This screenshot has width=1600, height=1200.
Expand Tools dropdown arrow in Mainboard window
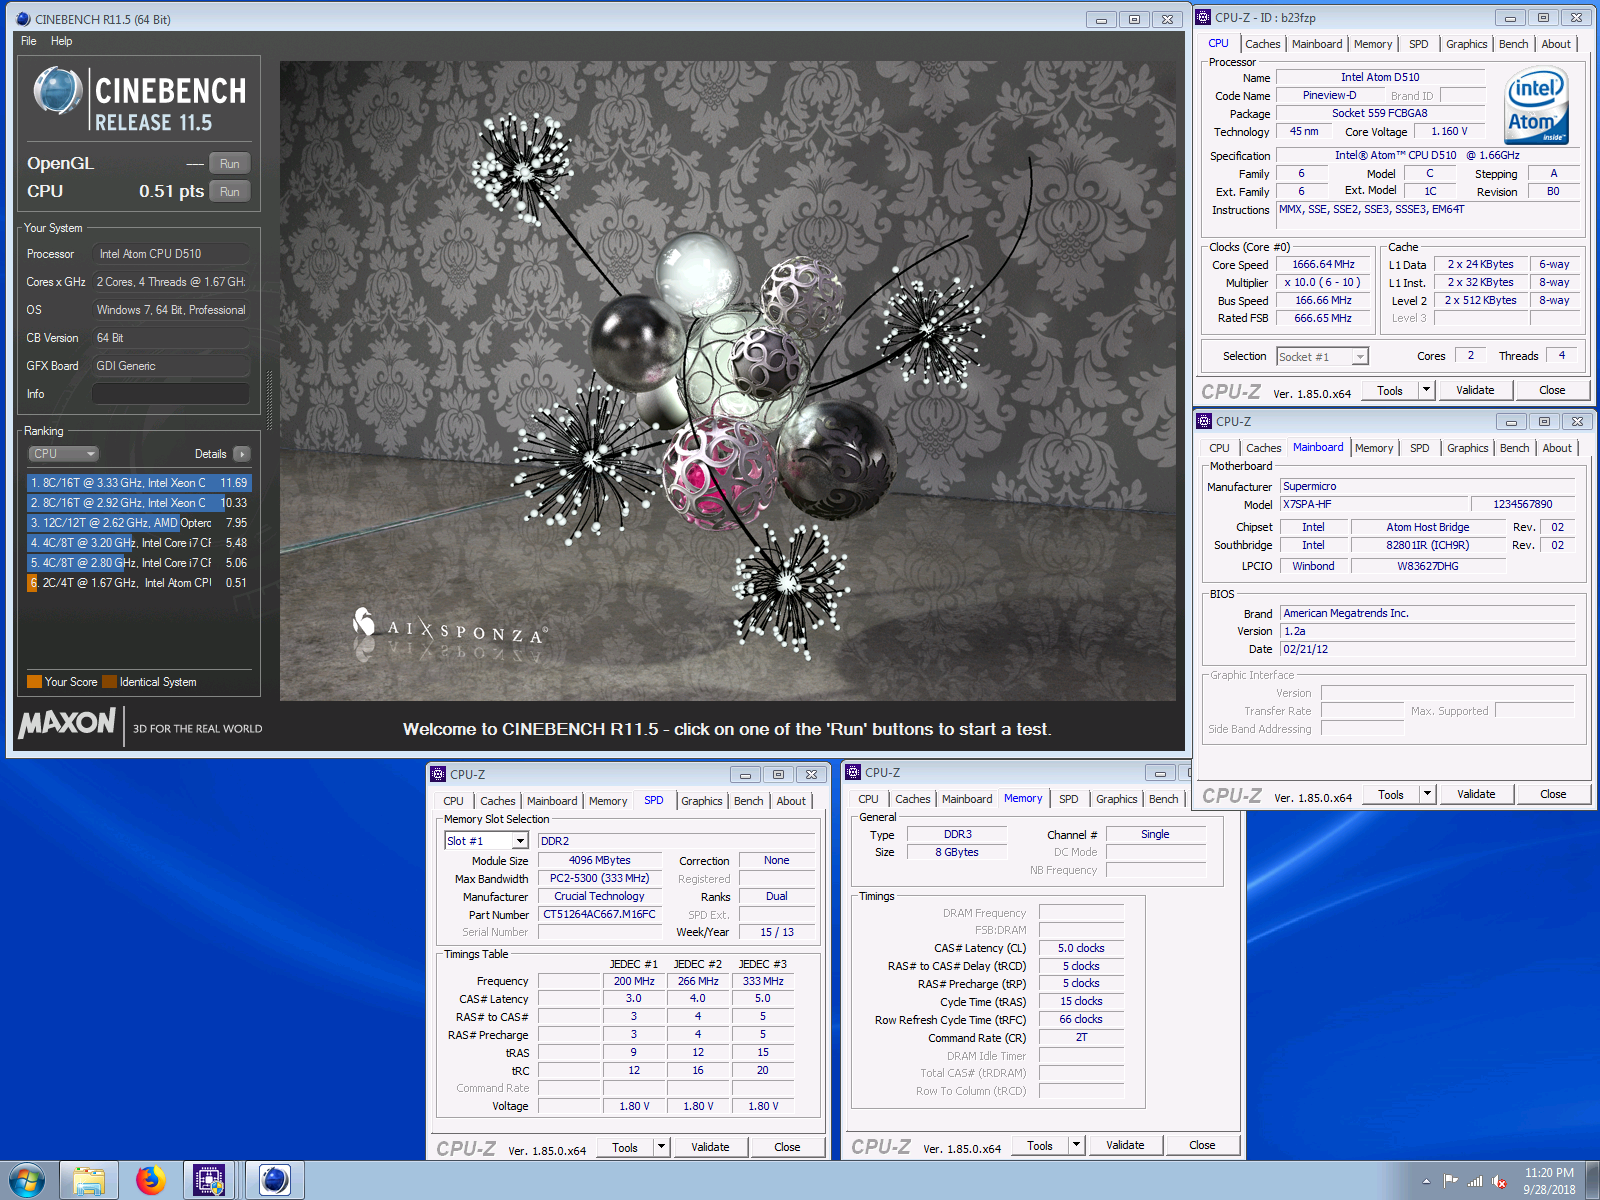coord(1428,794)
